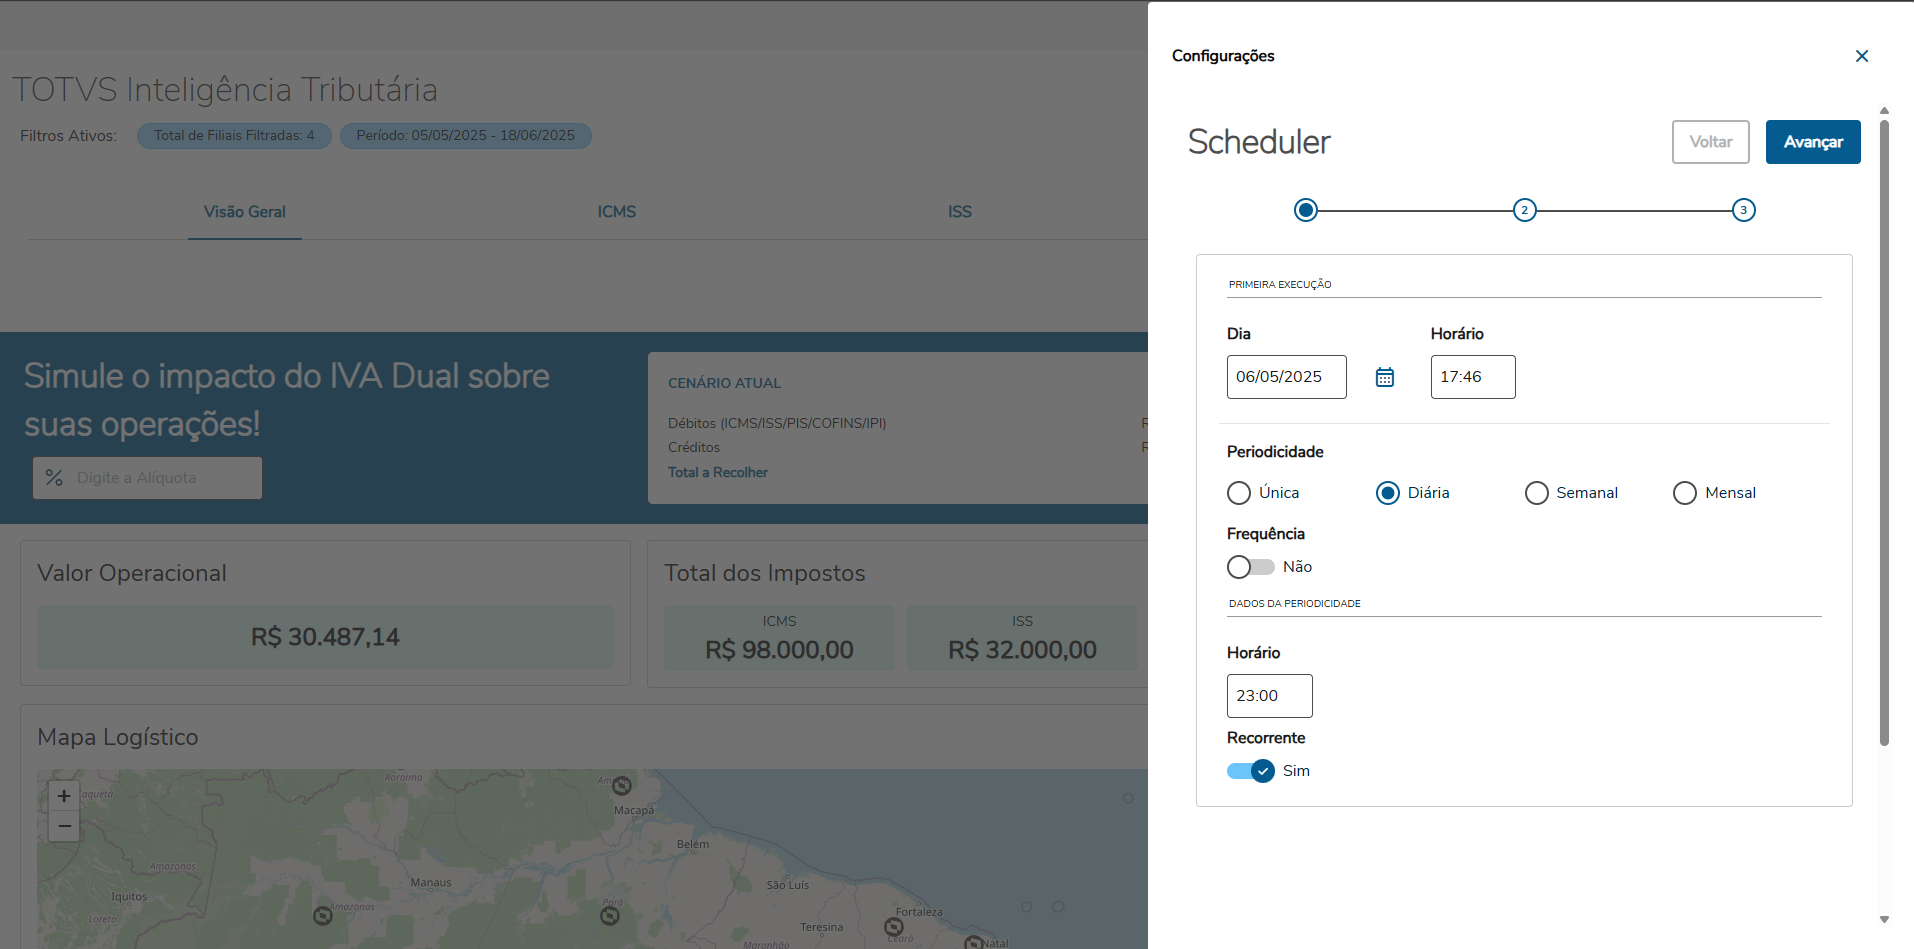
Task: Click the Configurações panel scrollbar thumb
Action: click(1884, 433)
